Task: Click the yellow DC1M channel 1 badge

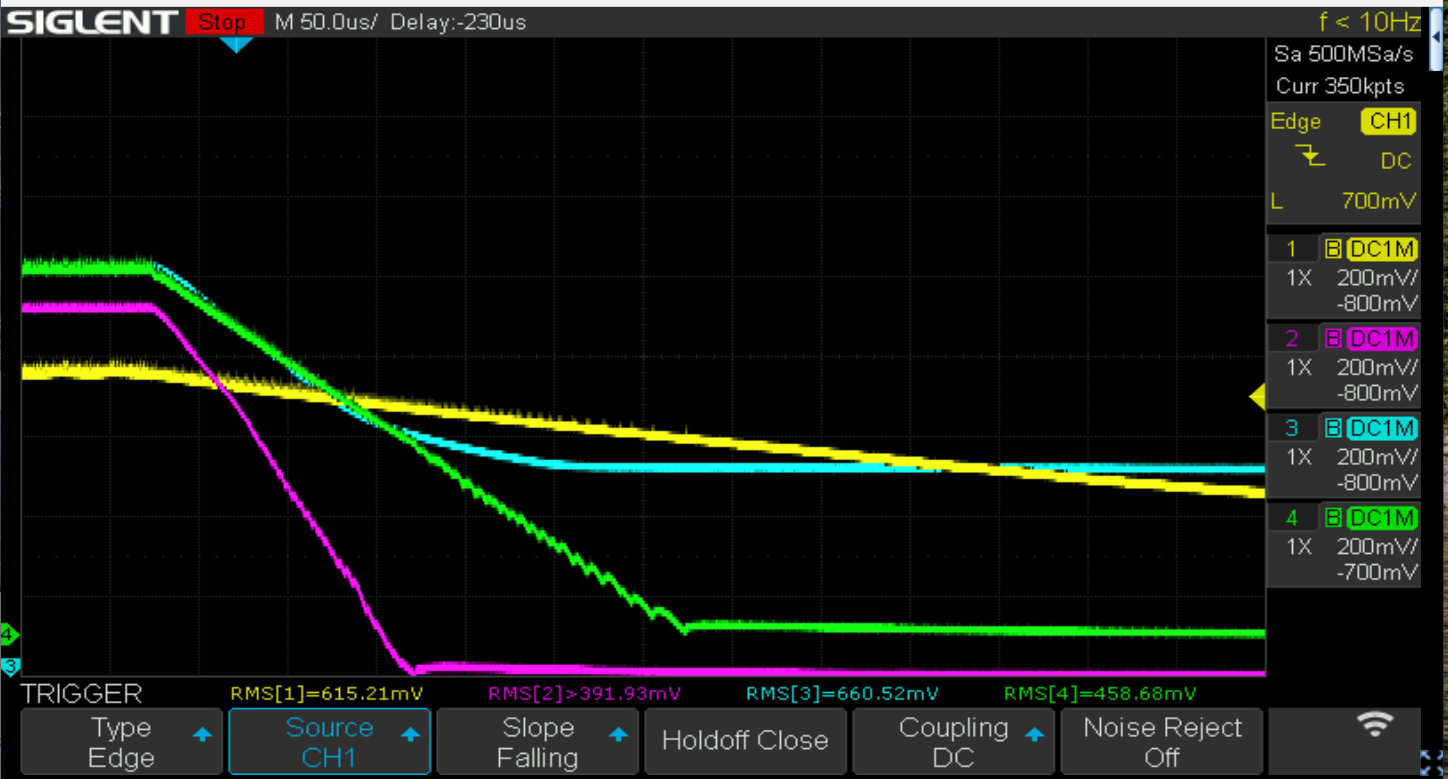Action: 1381,249
